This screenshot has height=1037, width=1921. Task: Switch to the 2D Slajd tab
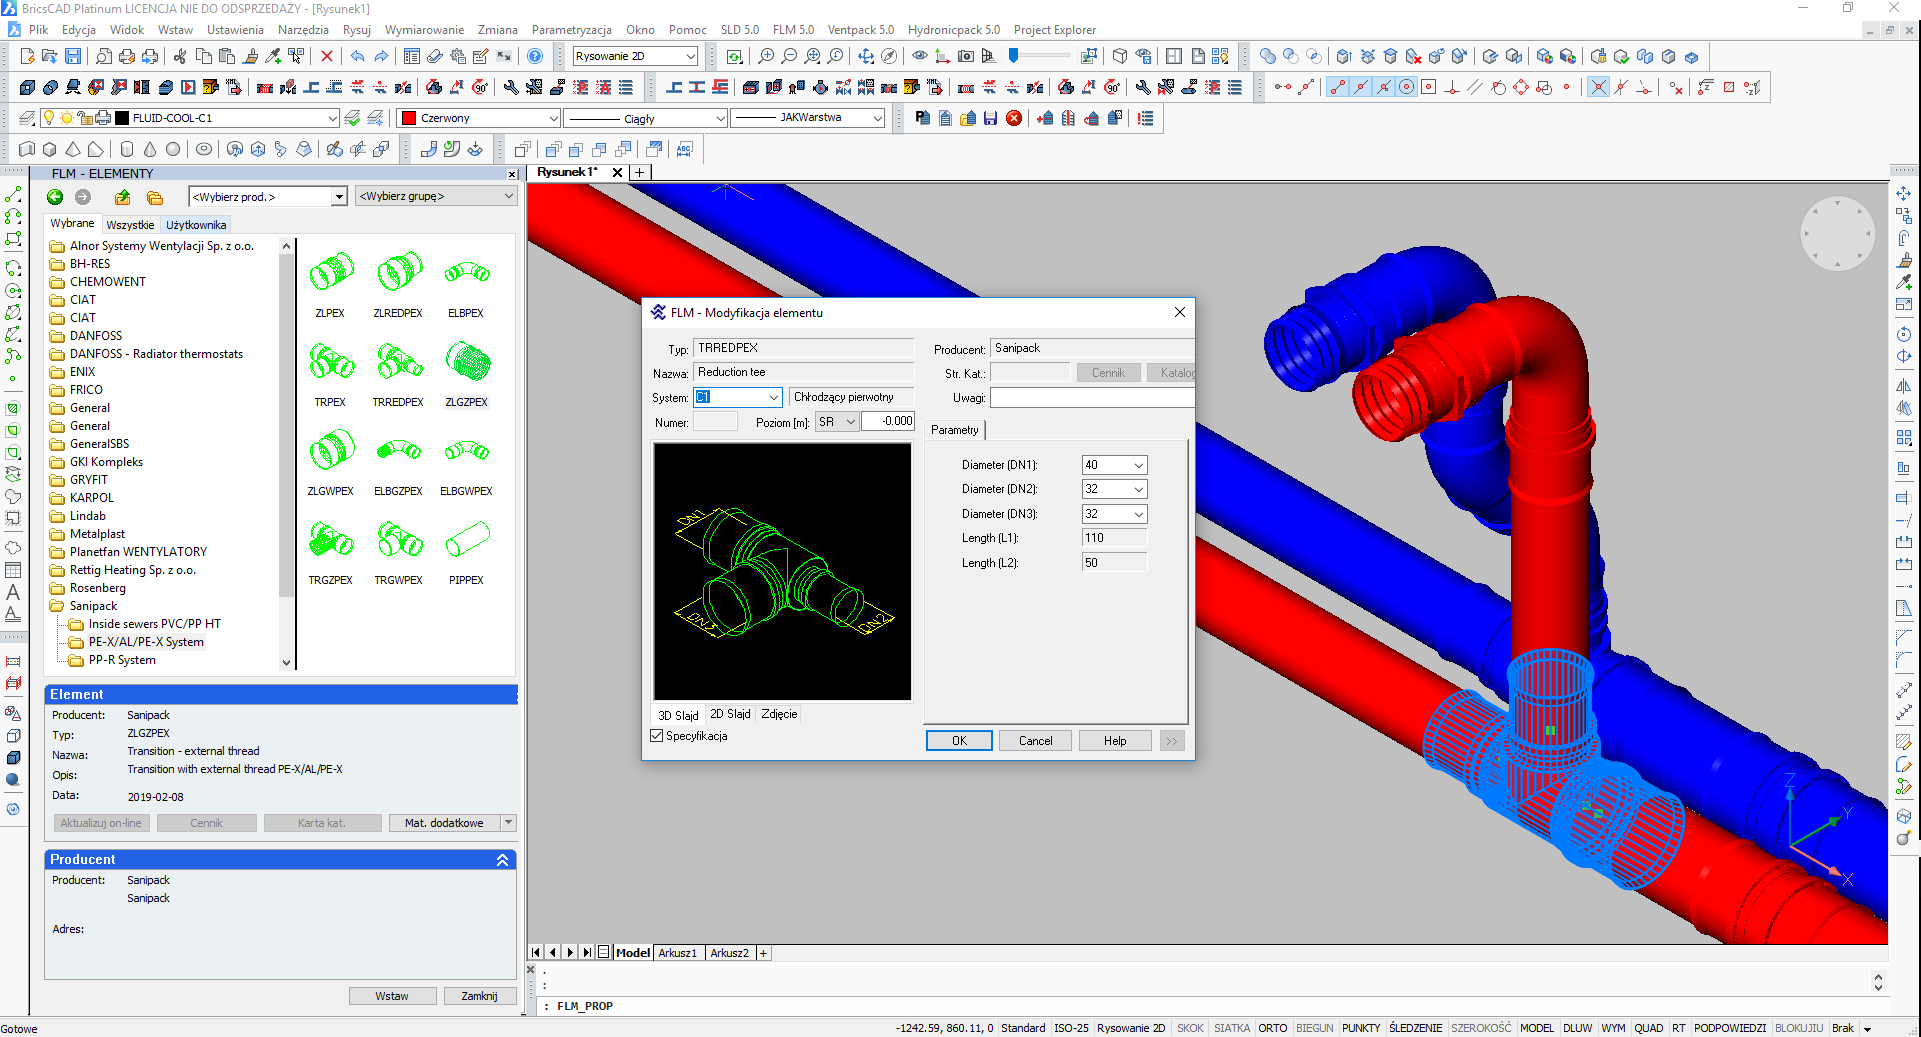730,714
